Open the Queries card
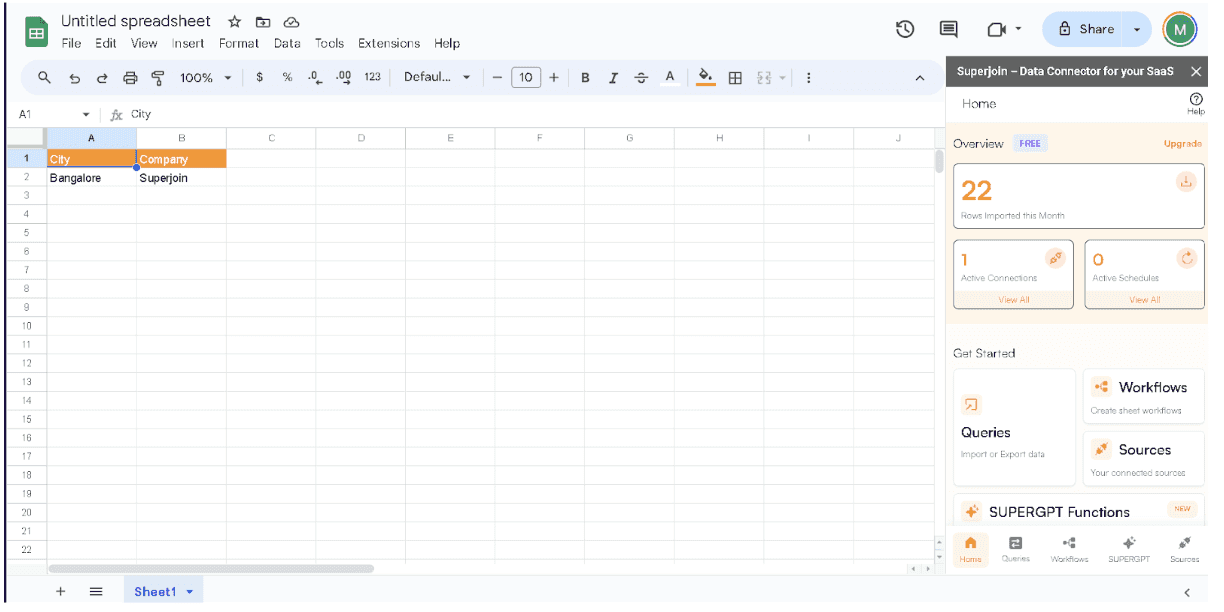1224x612 pixels. point(1014,427)
